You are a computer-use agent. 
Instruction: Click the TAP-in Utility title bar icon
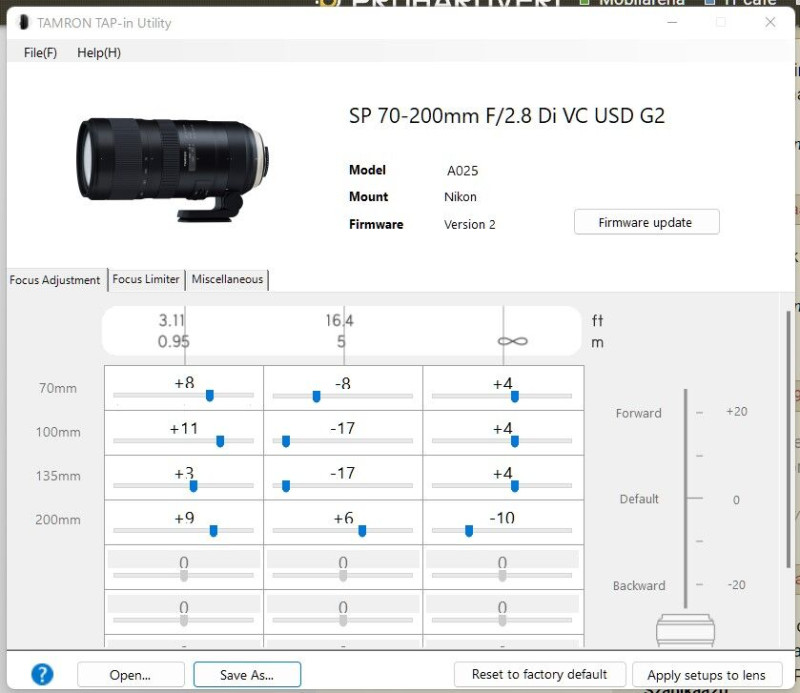pyautogui.click(x=23, y=22)
